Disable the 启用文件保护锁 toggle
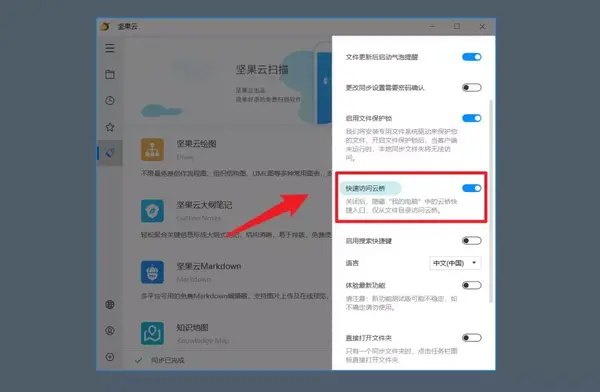 pyautogui.click(x=471, y=118)
